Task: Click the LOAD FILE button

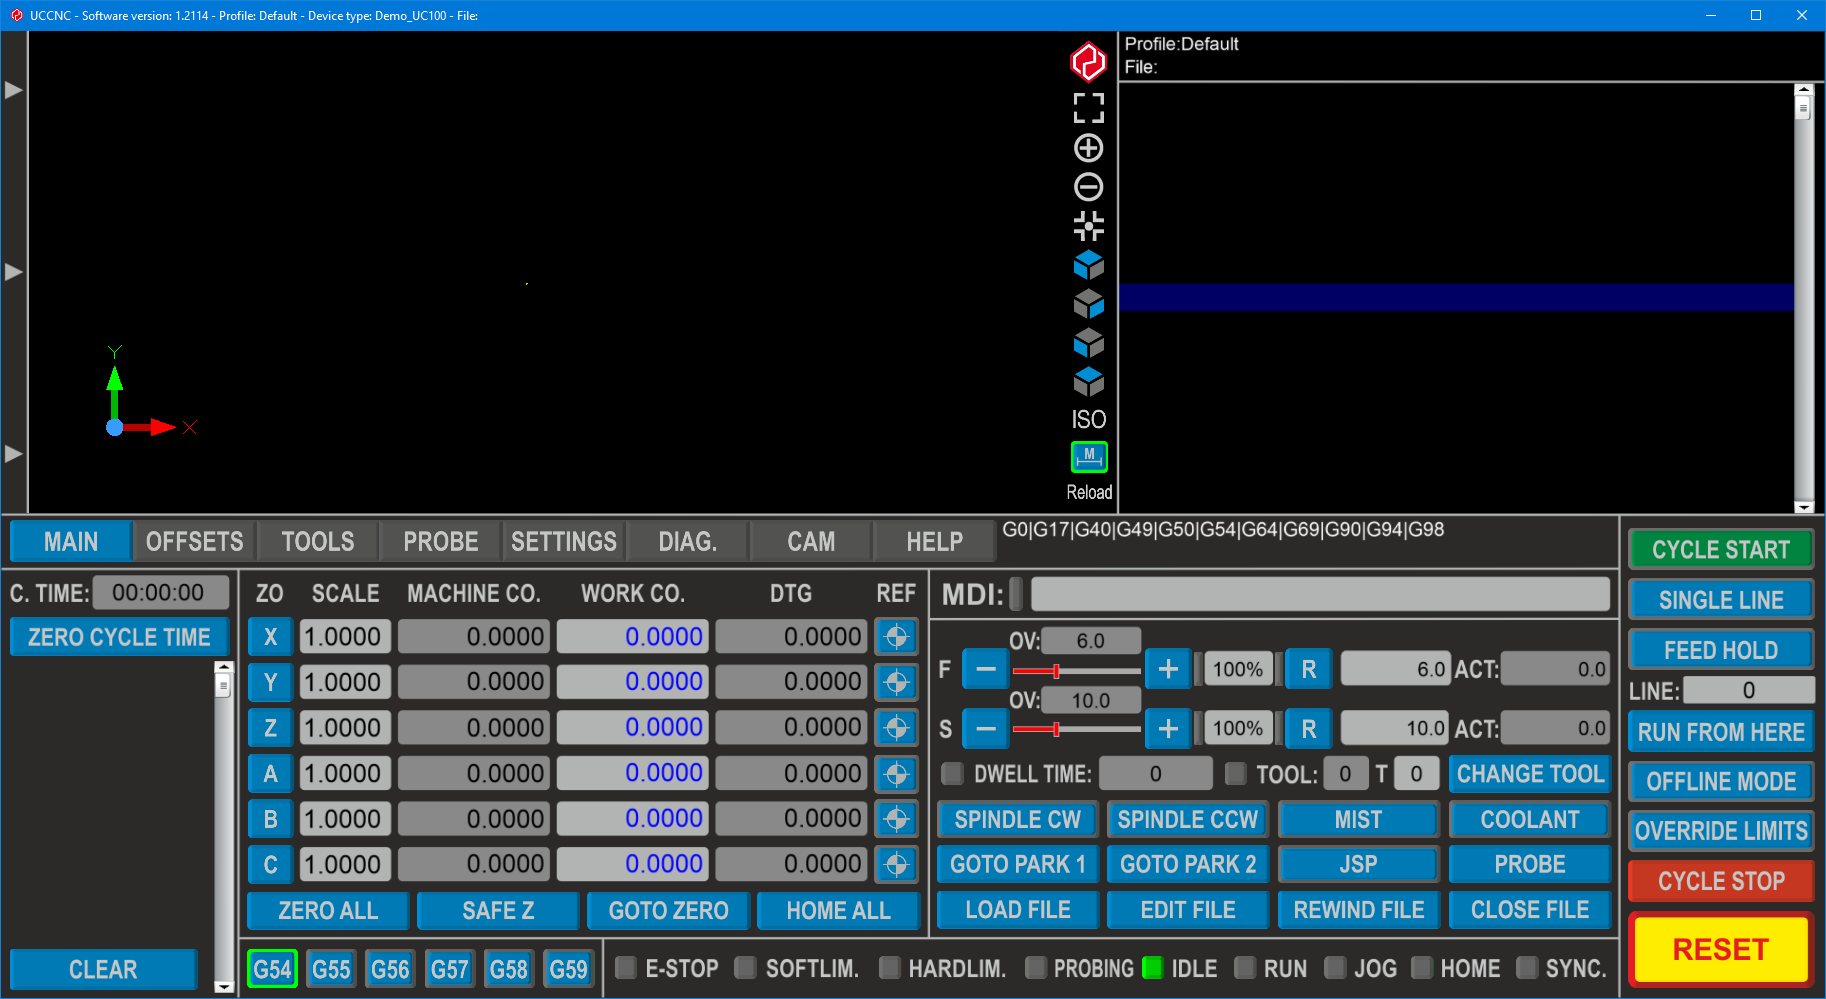Action: pyautogui.click(x=1017, y=910)
